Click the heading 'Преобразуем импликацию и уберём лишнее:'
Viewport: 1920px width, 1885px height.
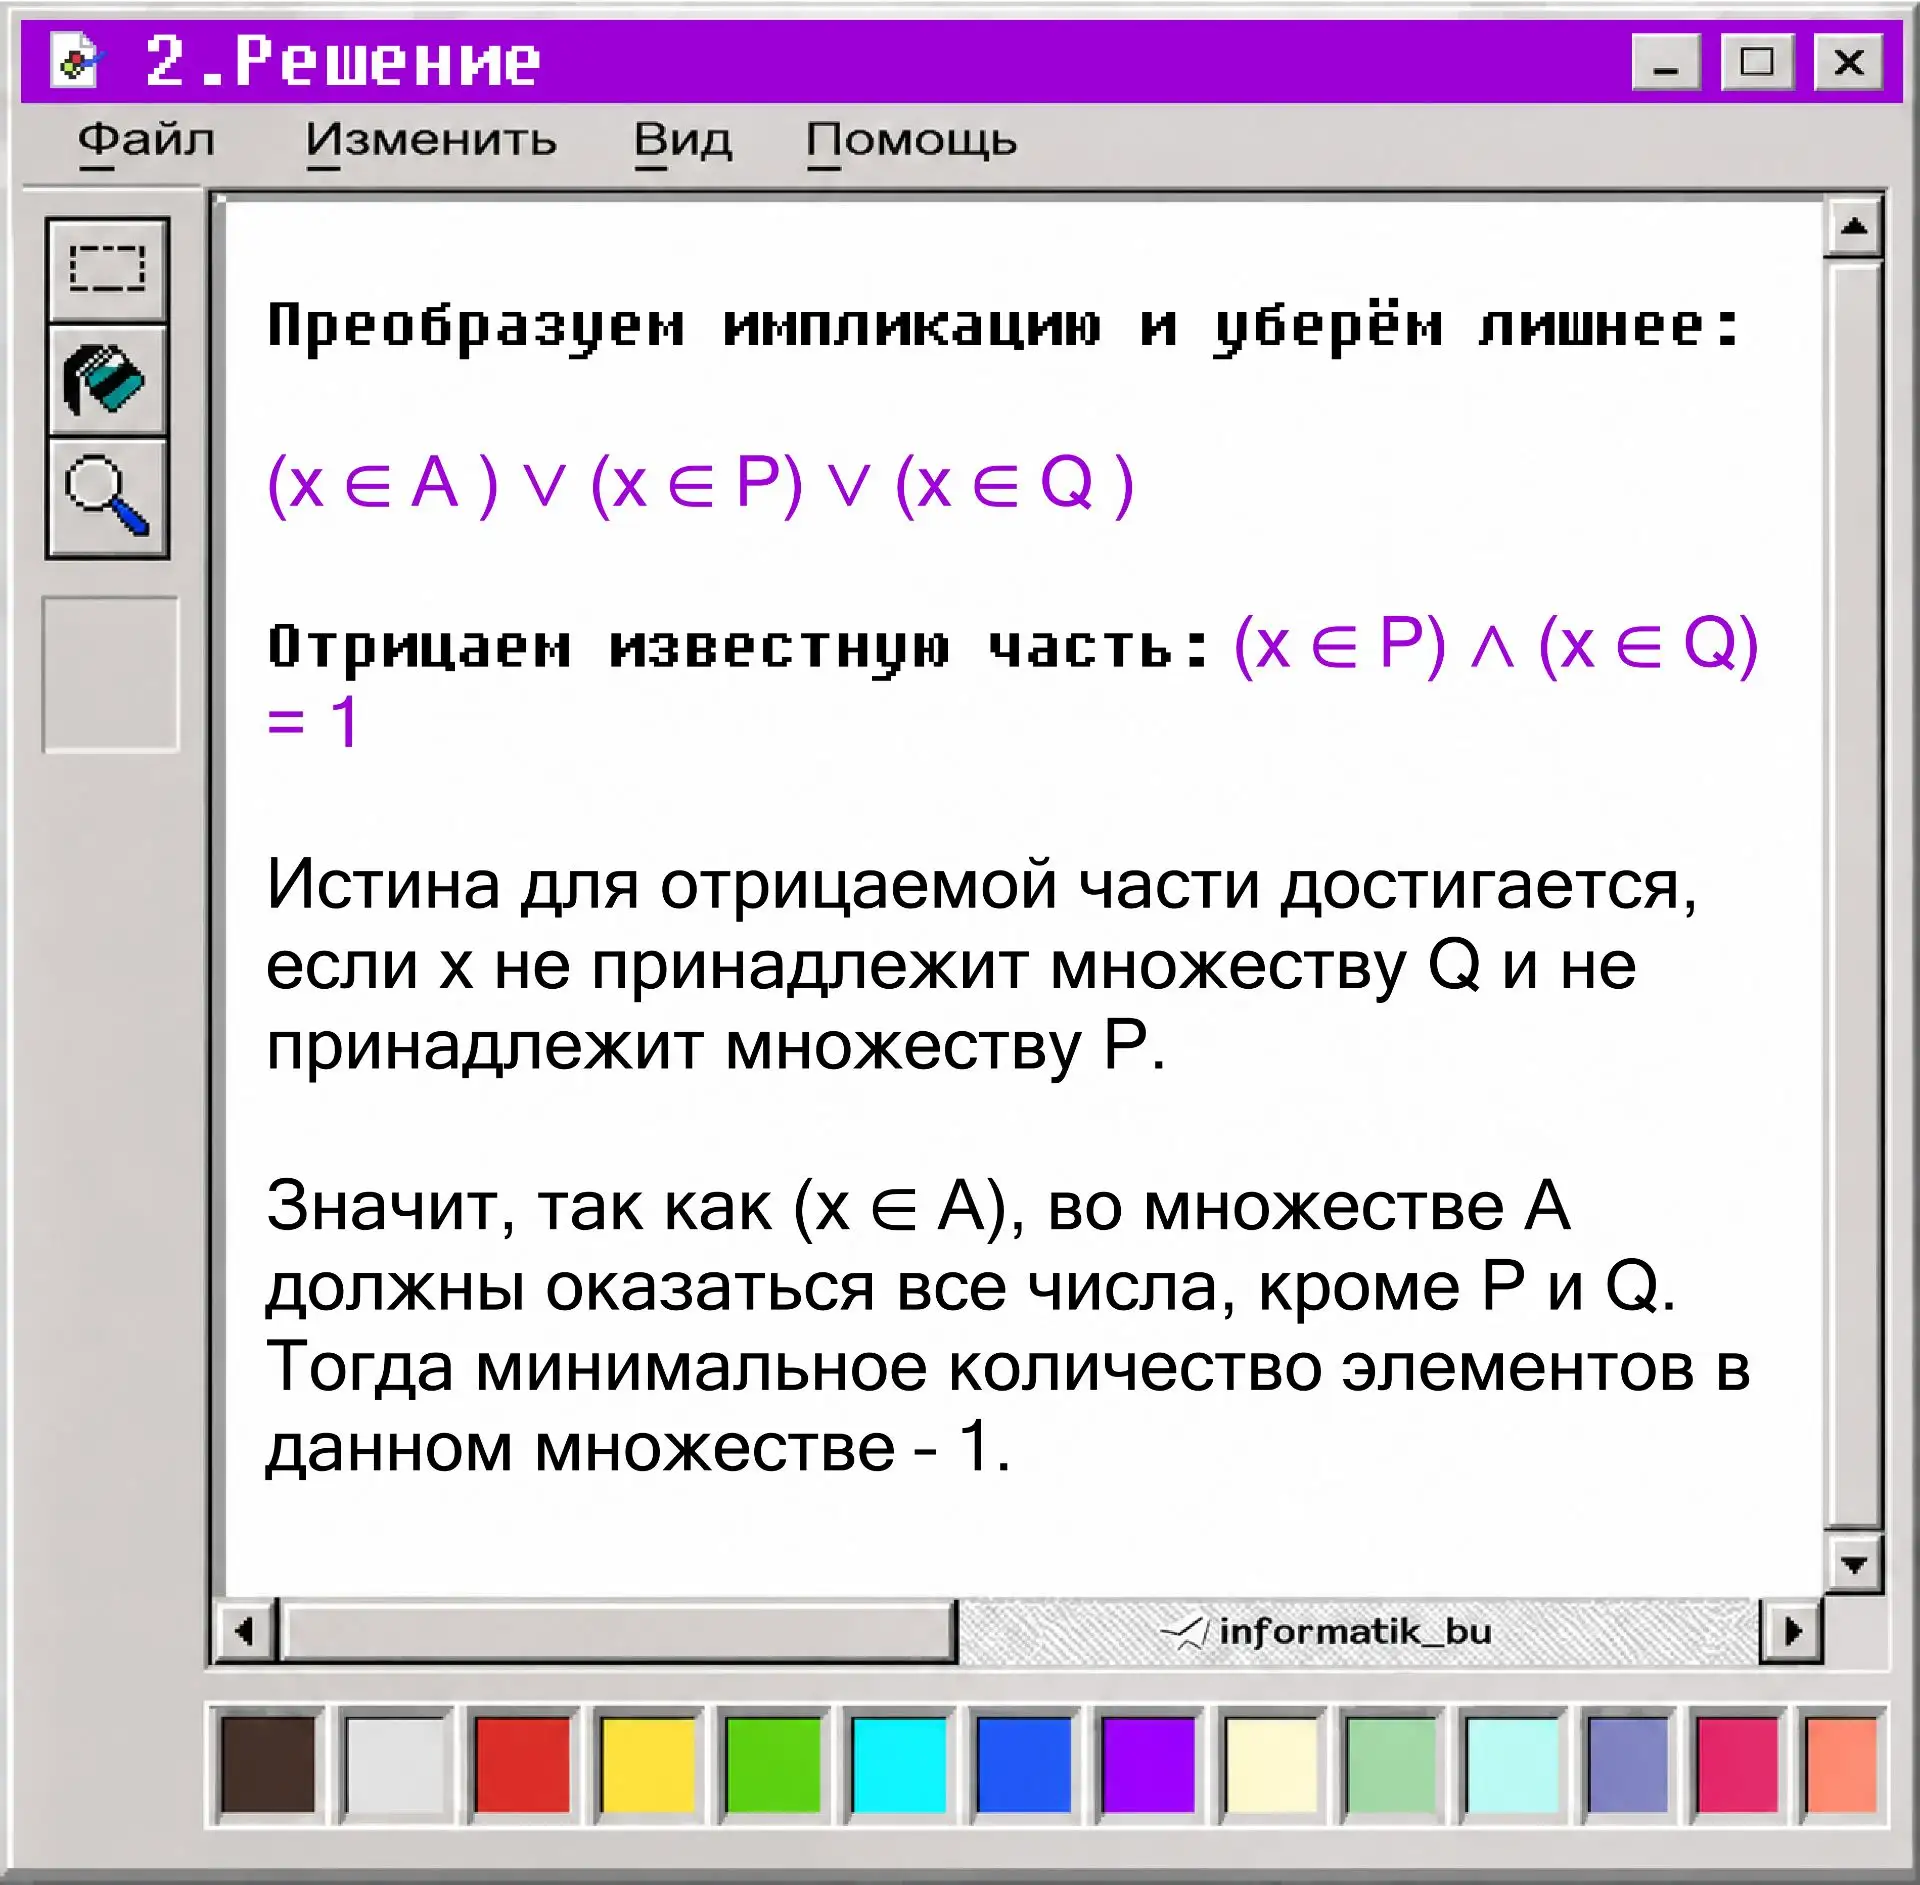pos(1004,327)
